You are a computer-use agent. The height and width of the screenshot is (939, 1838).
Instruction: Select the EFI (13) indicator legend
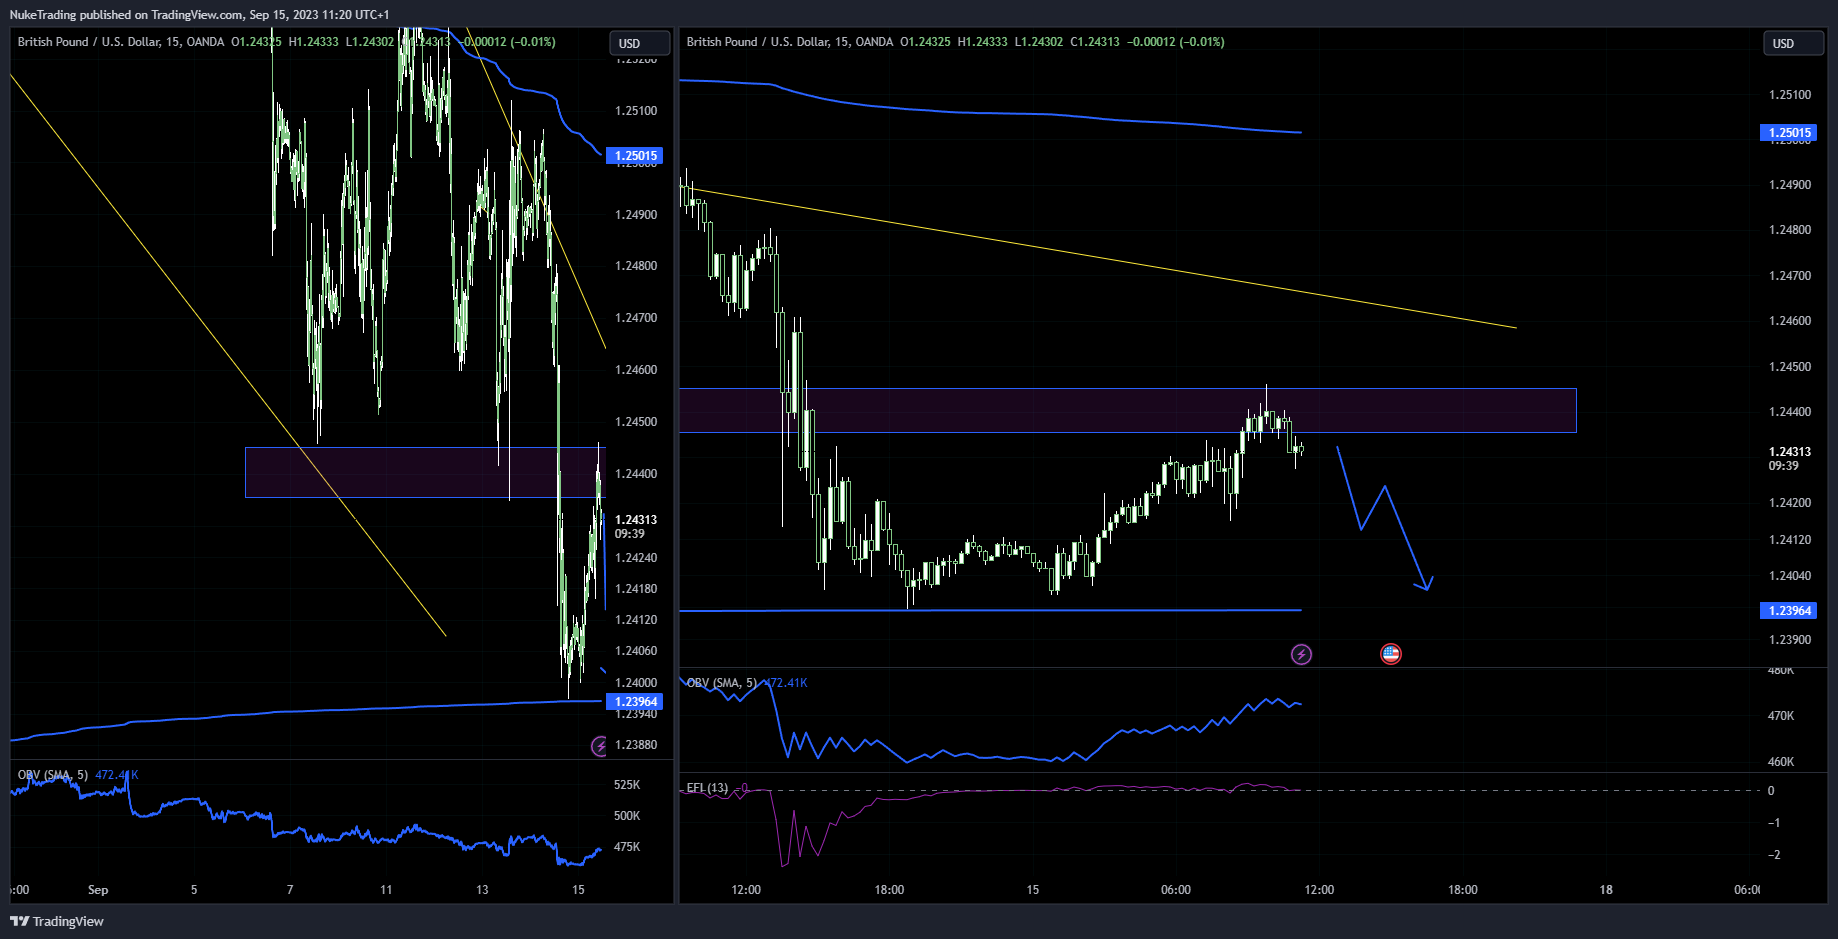707,788
